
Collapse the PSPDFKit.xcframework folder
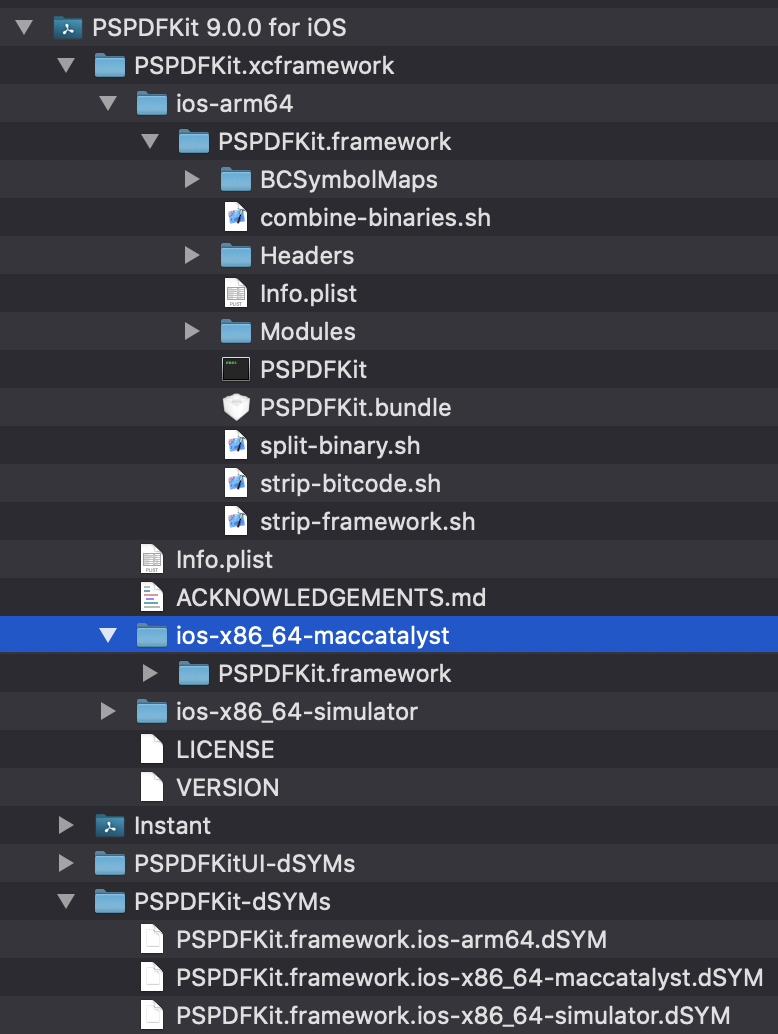(66, 65)
